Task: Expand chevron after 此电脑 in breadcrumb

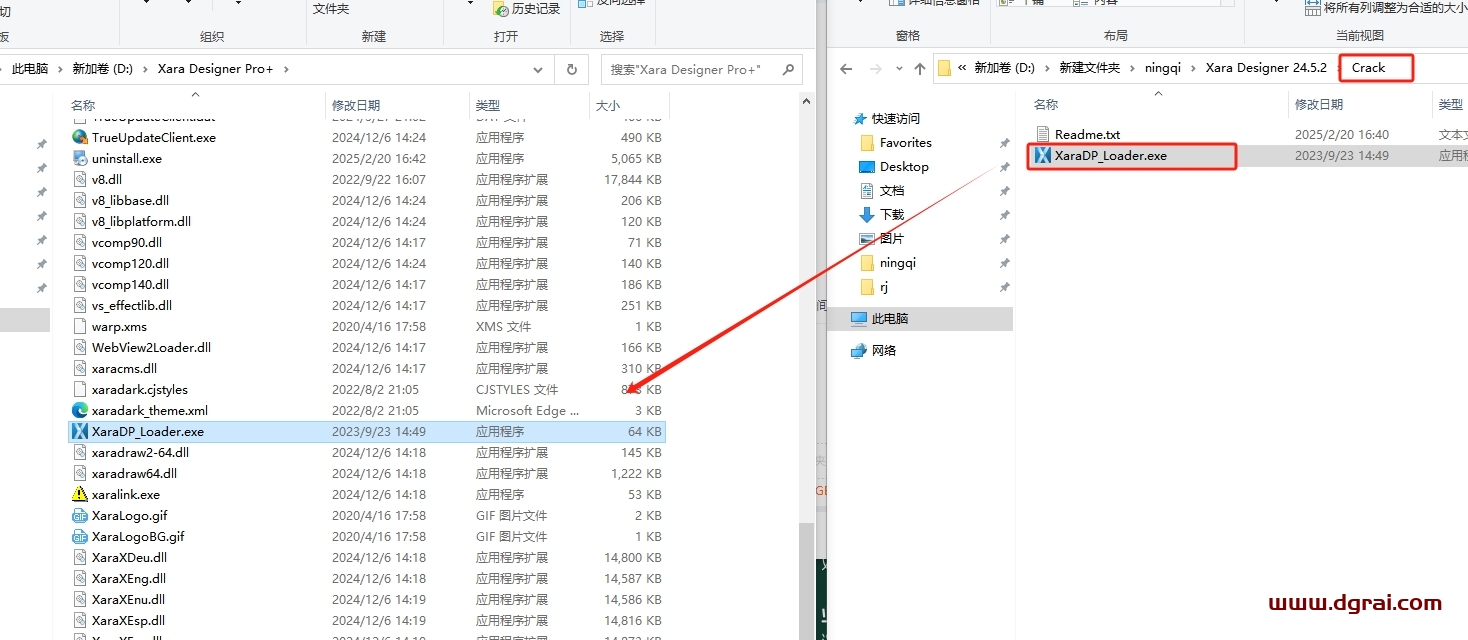Action: click(x=60, y=69)
